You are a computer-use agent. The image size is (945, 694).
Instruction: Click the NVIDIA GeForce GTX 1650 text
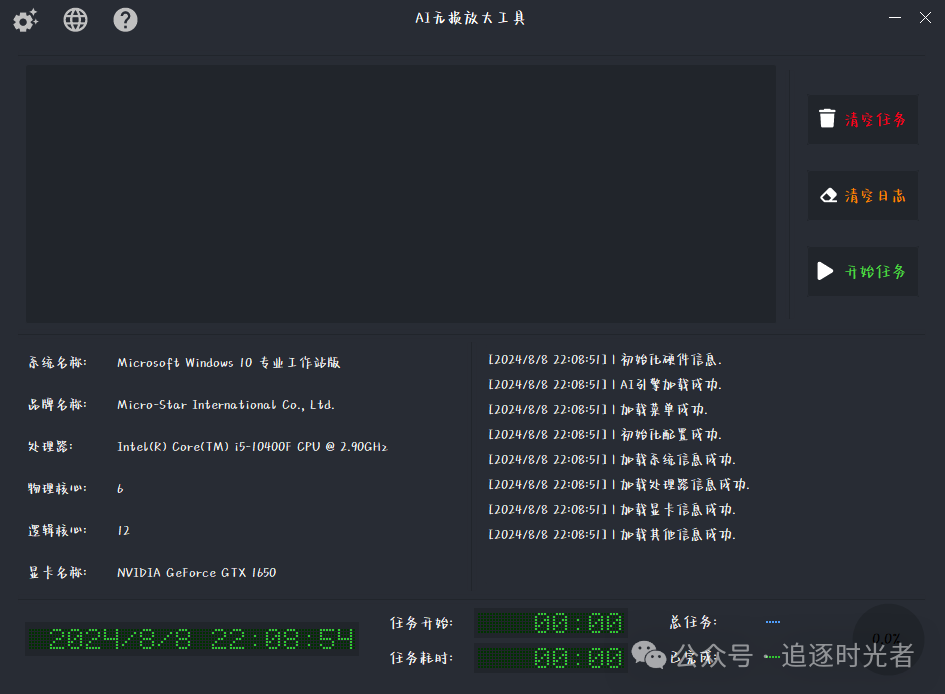(x=196, y=572)
